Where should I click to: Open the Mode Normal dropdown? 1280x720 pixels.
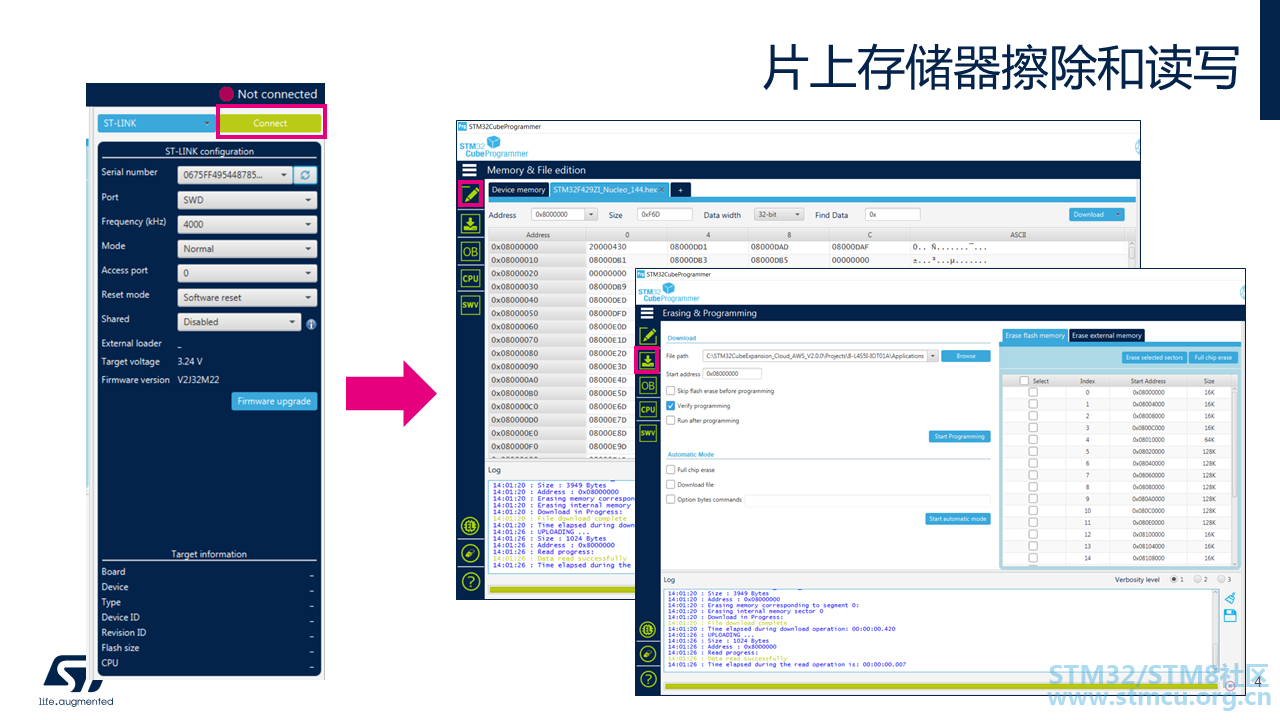point(247,249)
